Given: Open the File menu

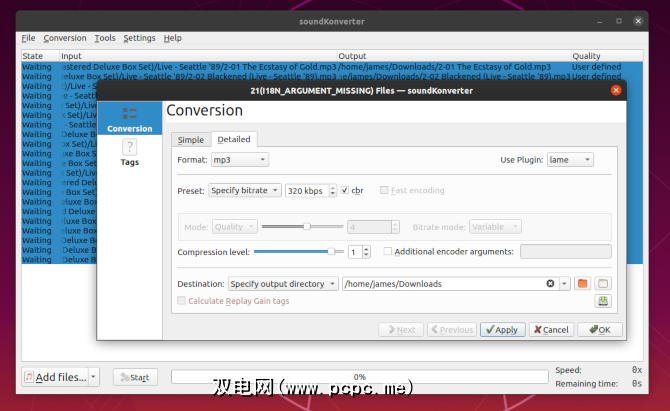Looking at the screenshot, I should pyautogui.click(x=28, y=38).
